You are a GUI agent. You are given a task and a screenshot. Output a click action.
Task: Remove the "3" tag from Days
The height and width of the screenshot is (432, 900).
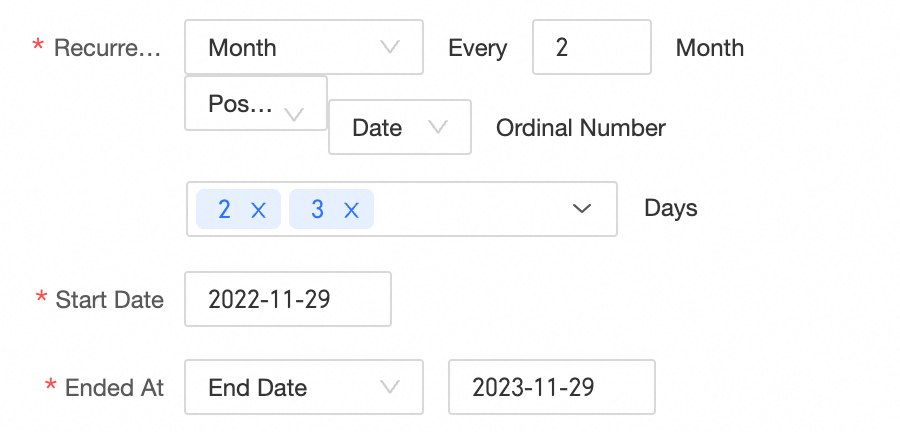pos(351,210)
